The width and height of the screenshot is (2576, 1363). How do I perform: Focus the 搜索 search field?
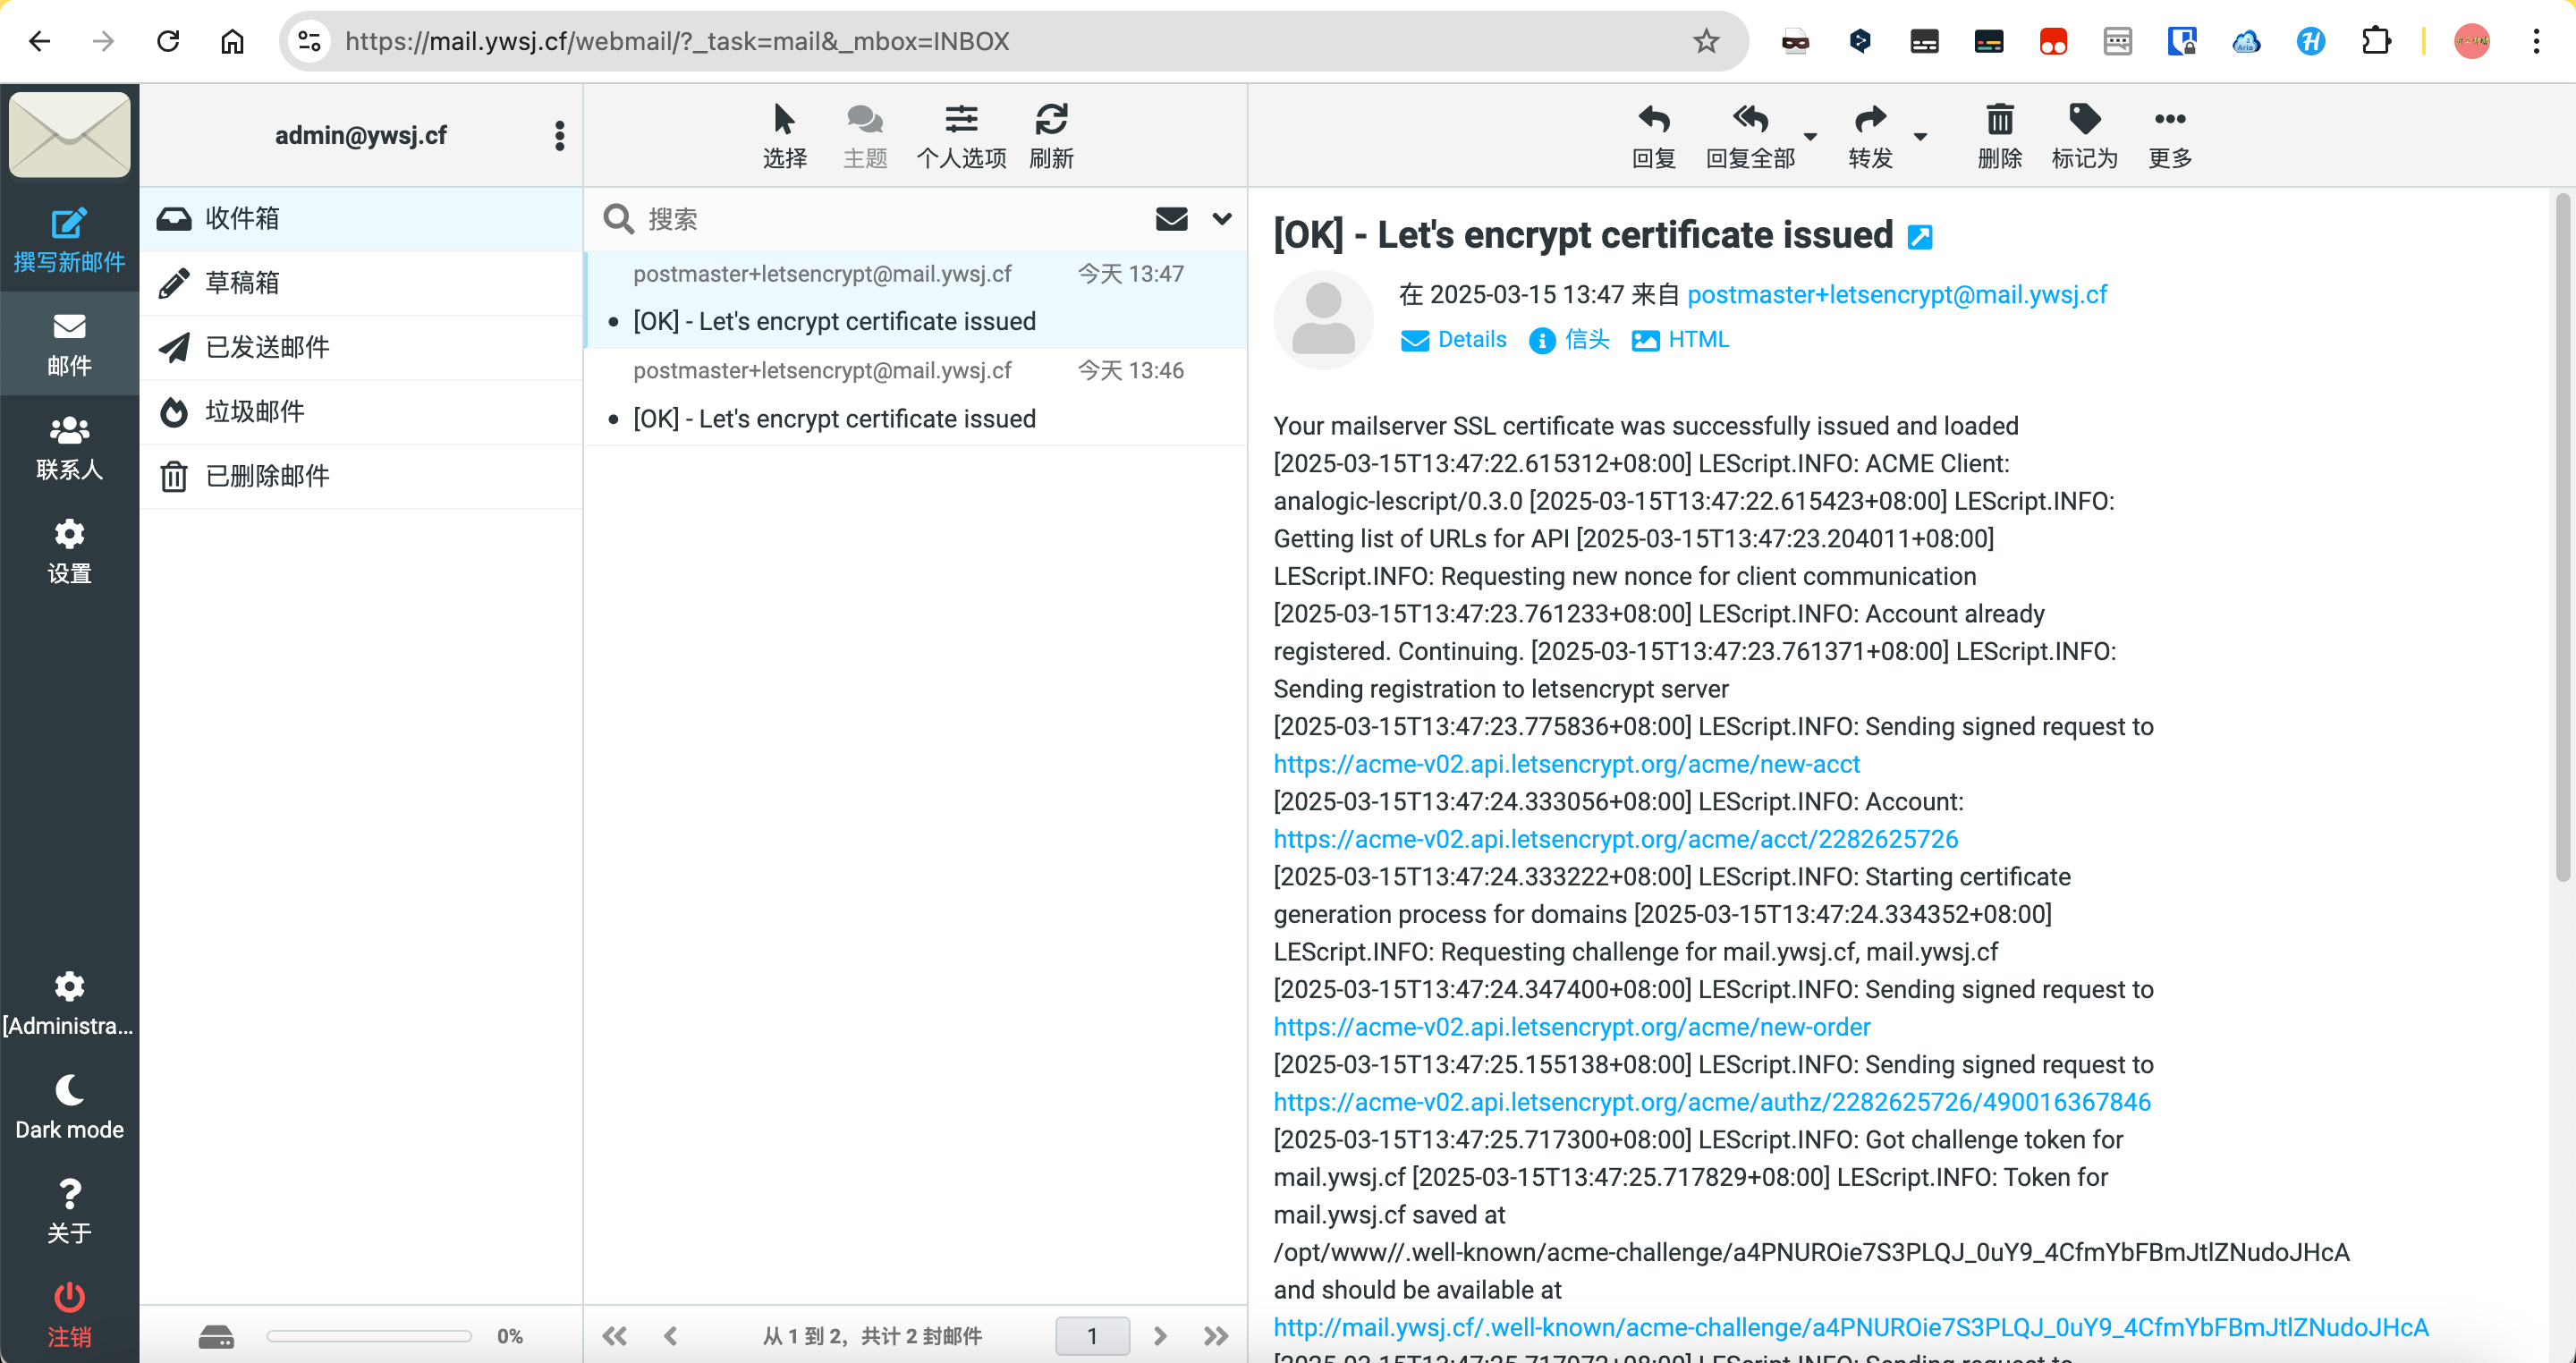click(x=890, y=219)
